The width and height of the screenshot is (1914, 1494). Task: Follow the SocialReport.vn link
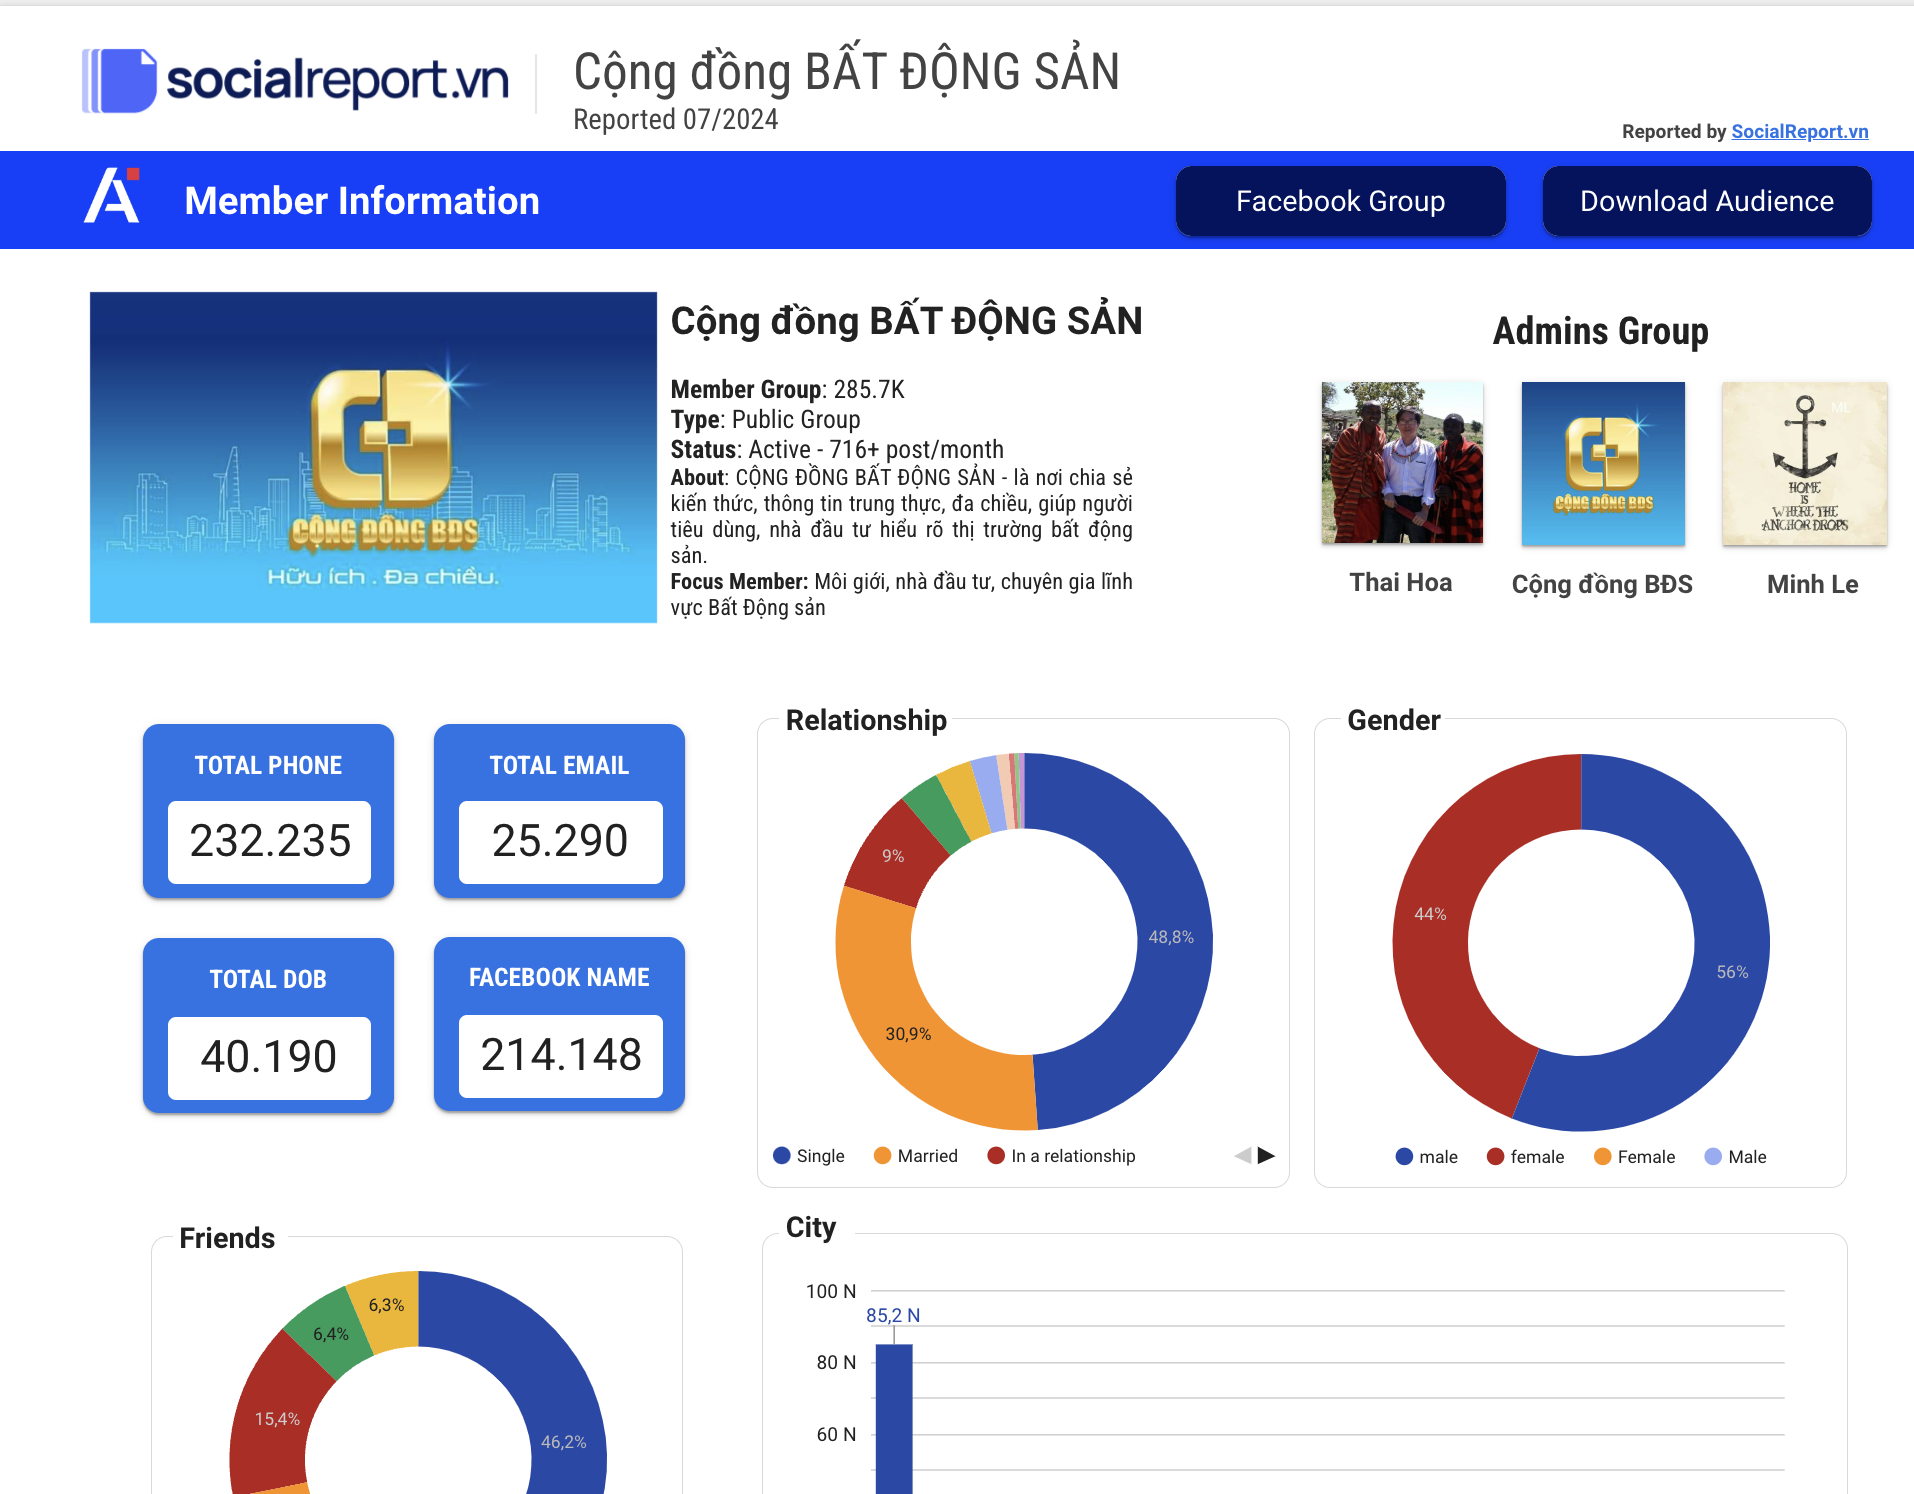(1799, 131)
